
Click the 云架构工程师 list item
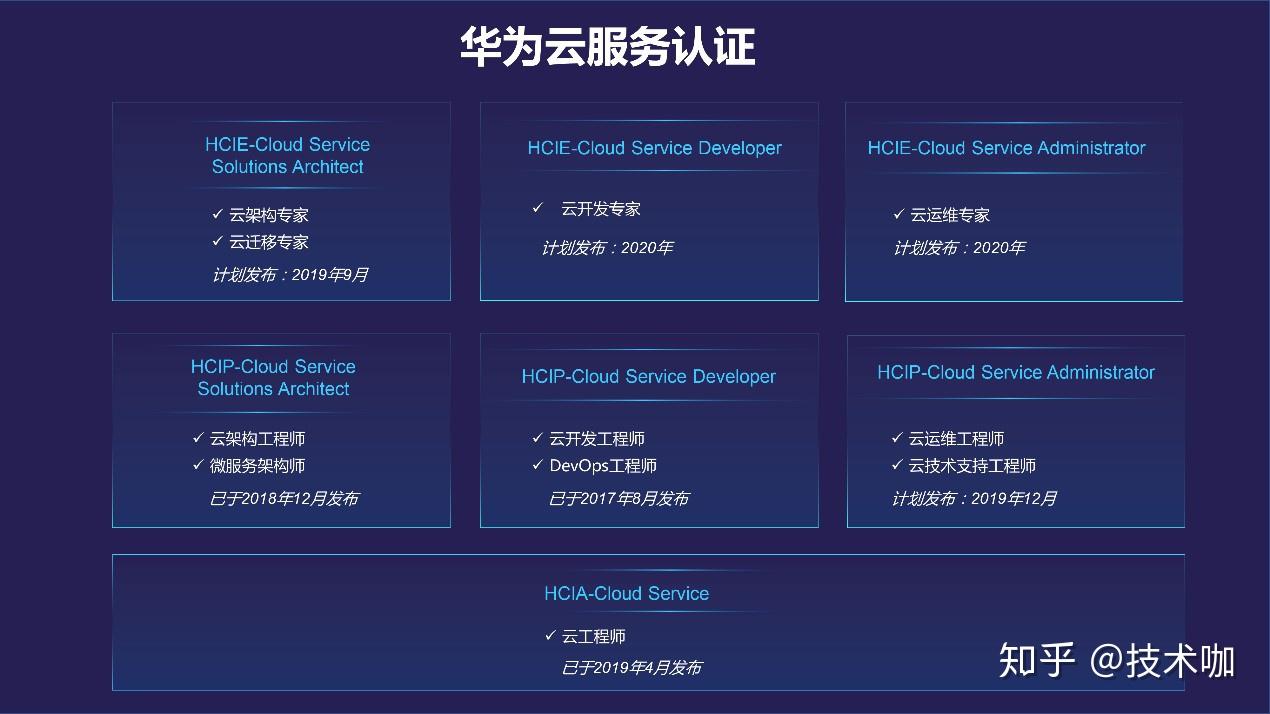[257, 439]
